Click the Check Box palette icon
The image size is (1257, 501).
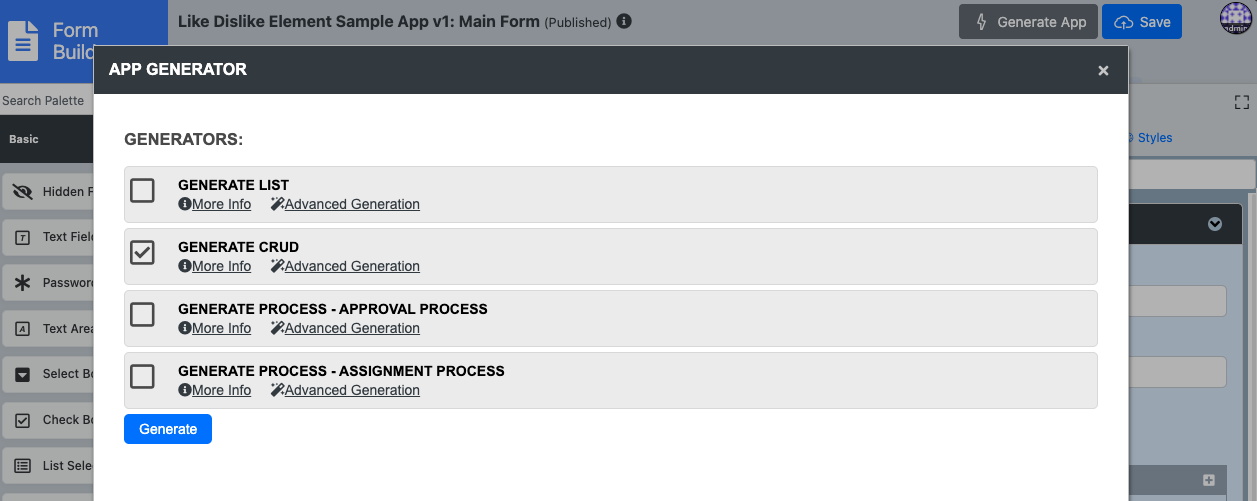click(x=22, y=420)
